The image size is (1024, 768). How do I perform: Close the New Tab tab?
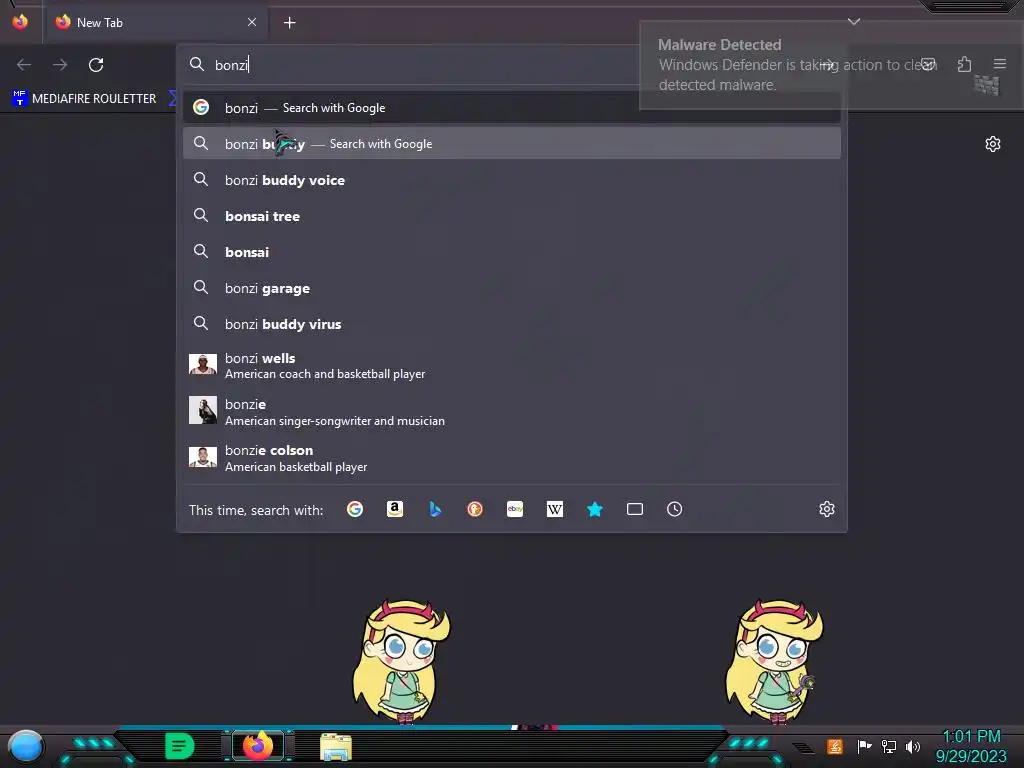252,22
